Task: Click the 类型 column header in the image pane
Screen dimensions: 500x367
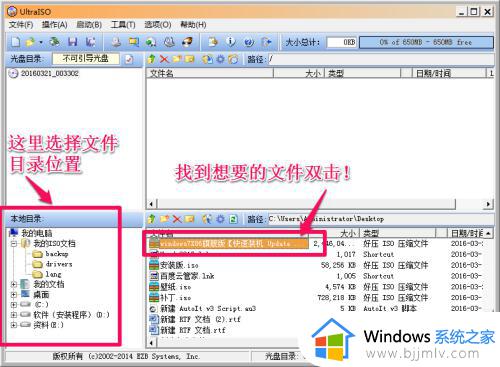Action: point(362,73)
